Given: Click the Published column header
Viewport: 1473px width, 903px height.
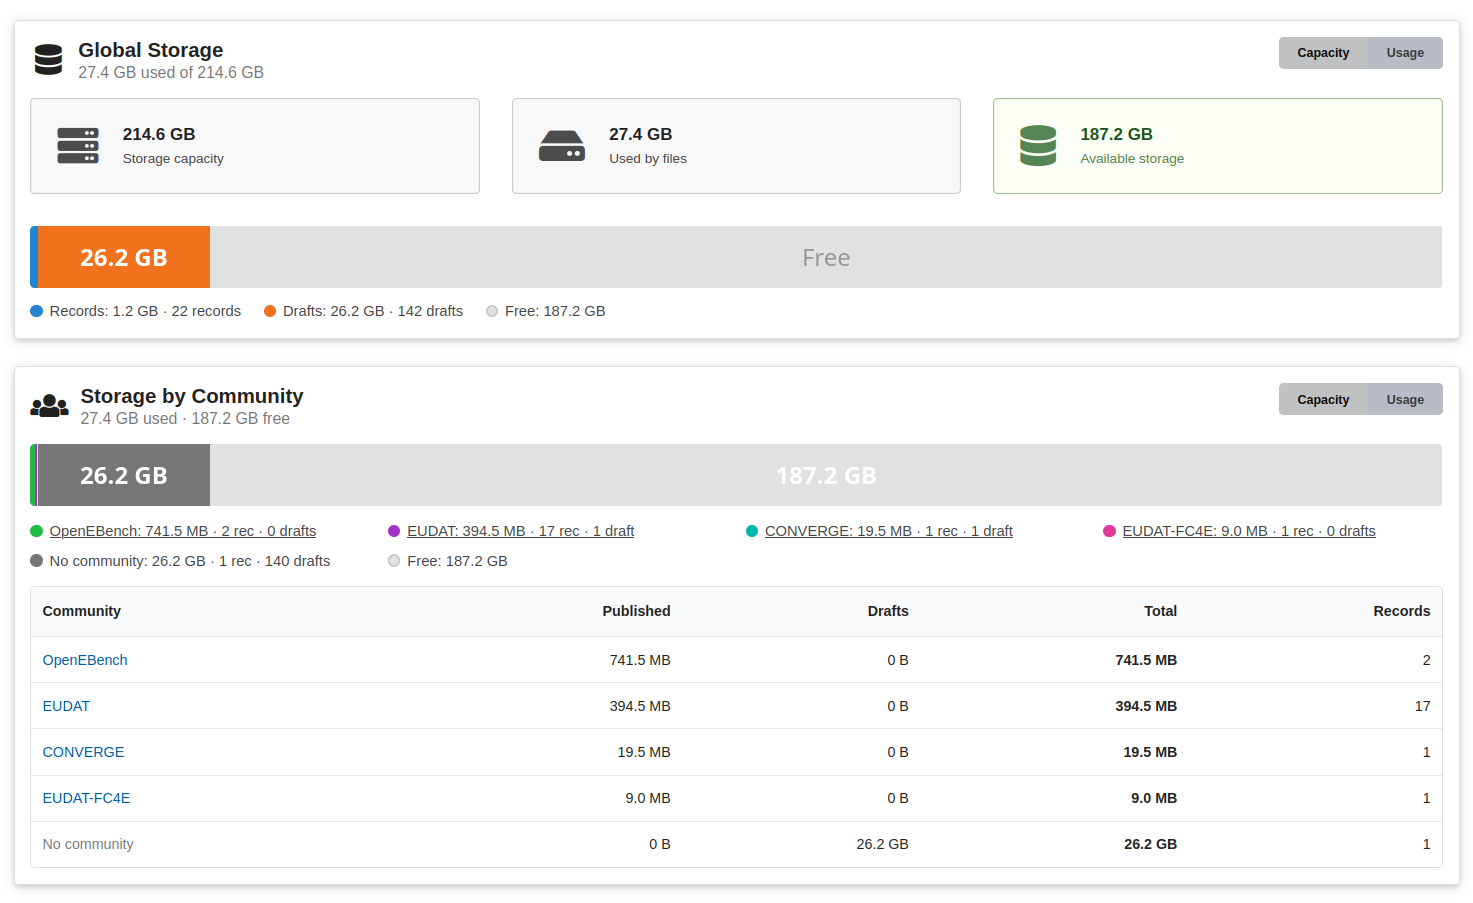Looking at the screenshot, I should [636, 611].
